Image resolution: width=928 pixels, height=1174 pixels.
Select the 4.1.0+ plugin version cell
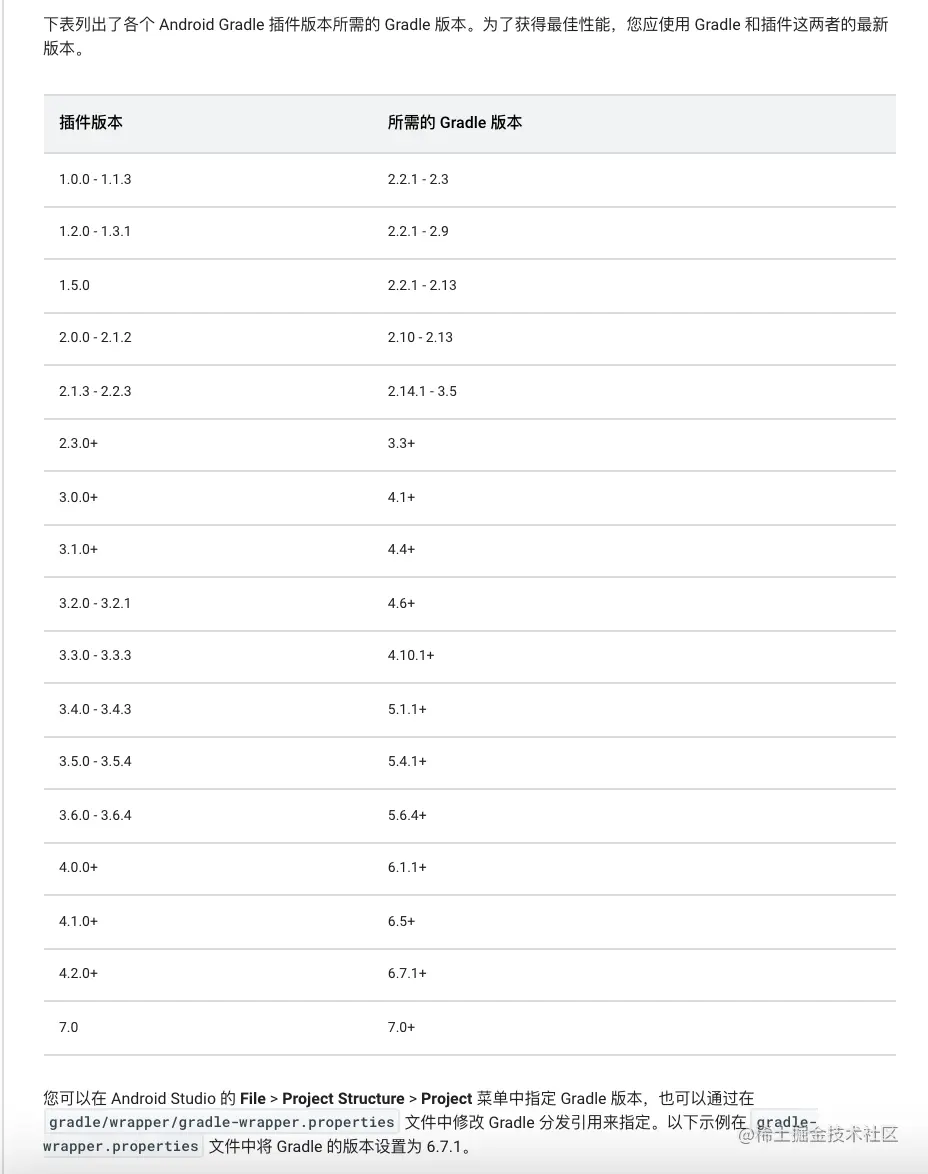[x=78, y=921]
